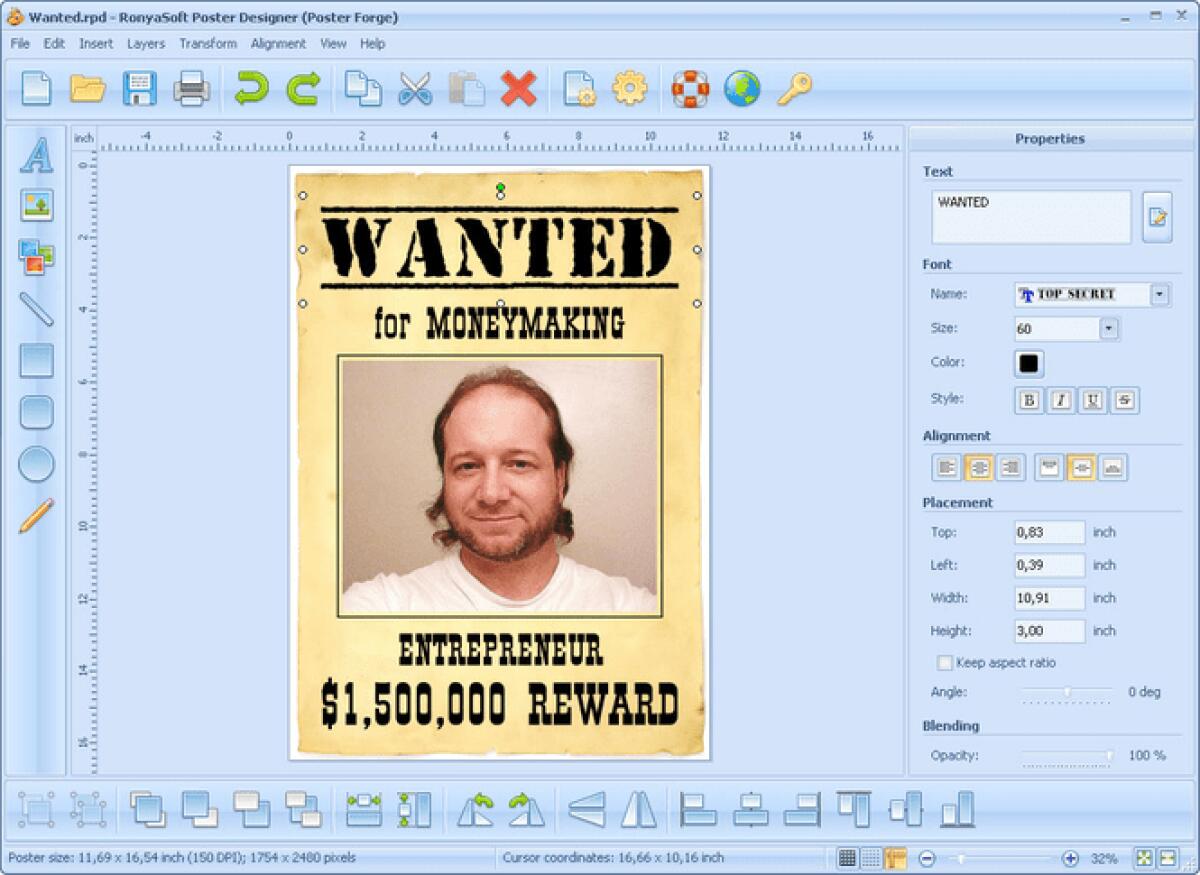Enable the Keep aspect ratio checkbox

click(944, 662)
